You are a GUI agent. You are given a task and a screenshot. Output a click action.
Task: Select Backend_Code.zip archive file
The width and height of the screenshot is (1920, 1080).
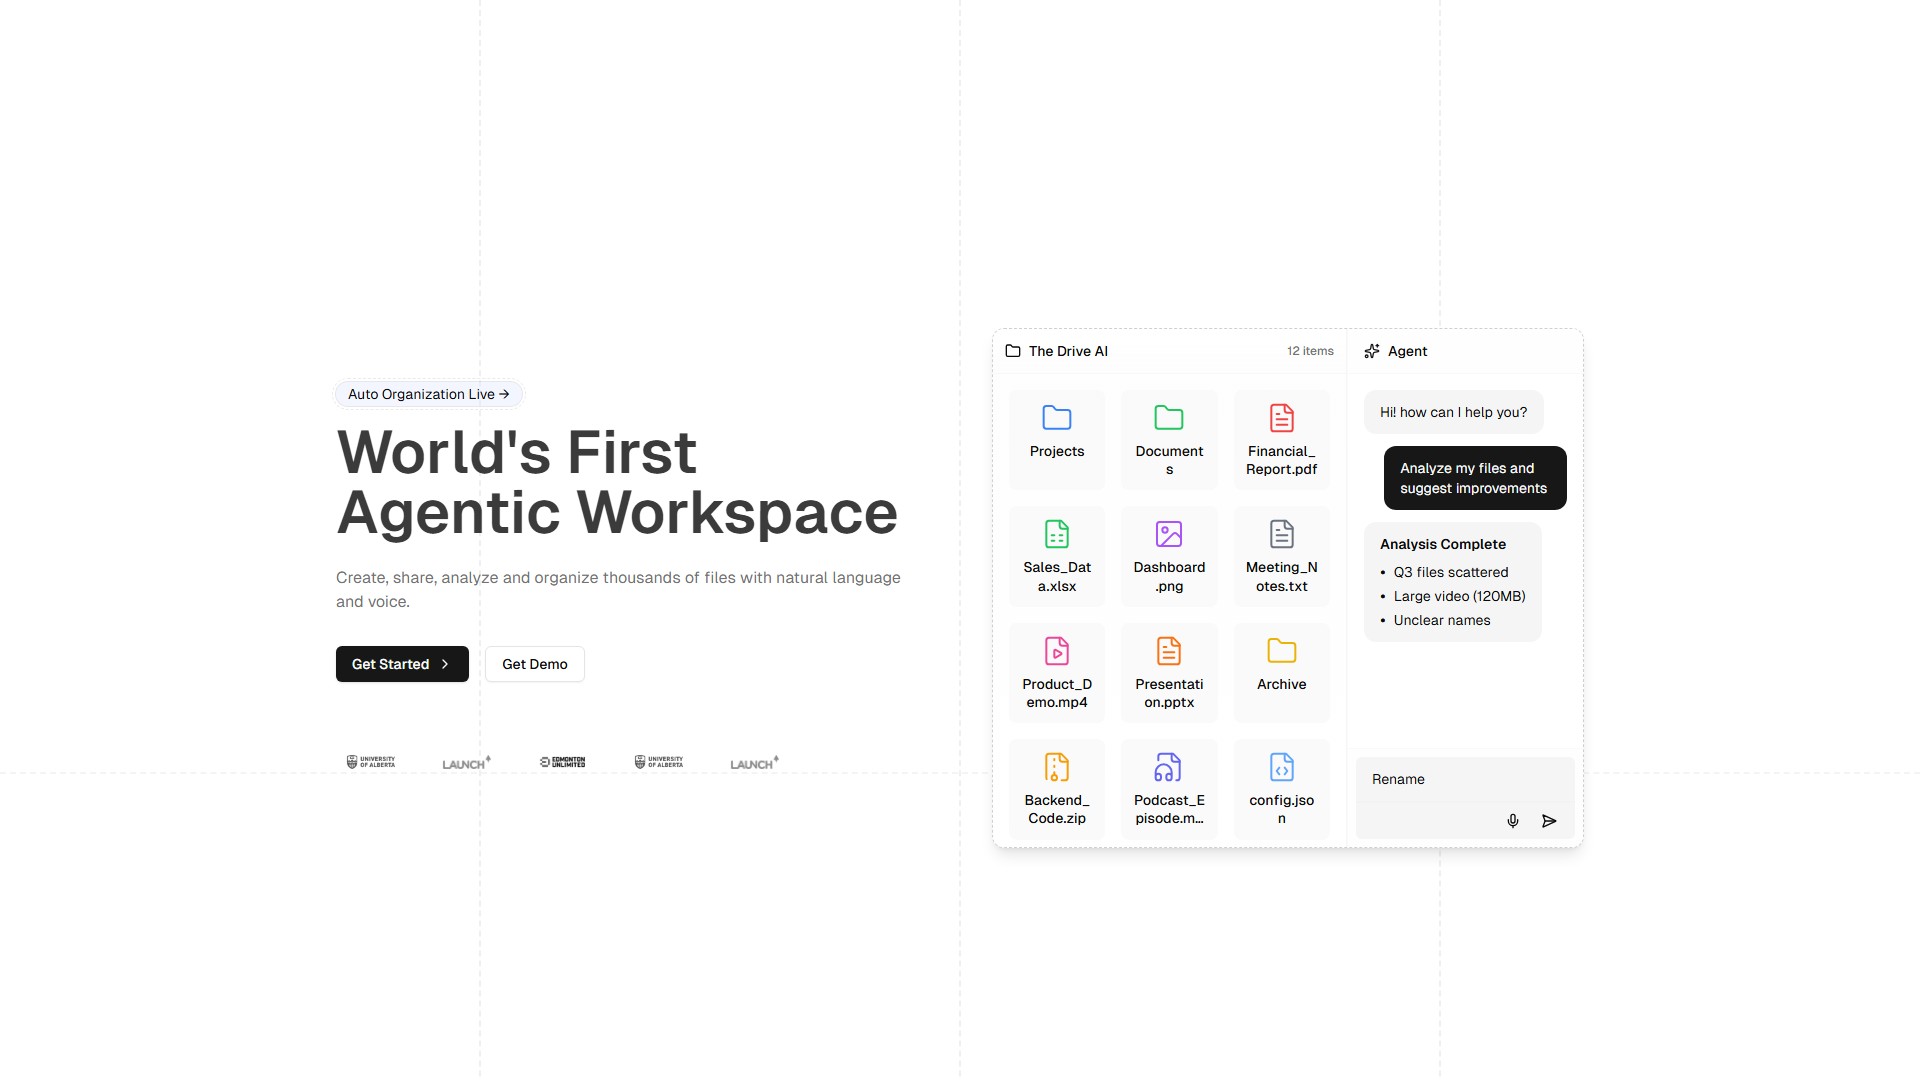point(1057,768)
